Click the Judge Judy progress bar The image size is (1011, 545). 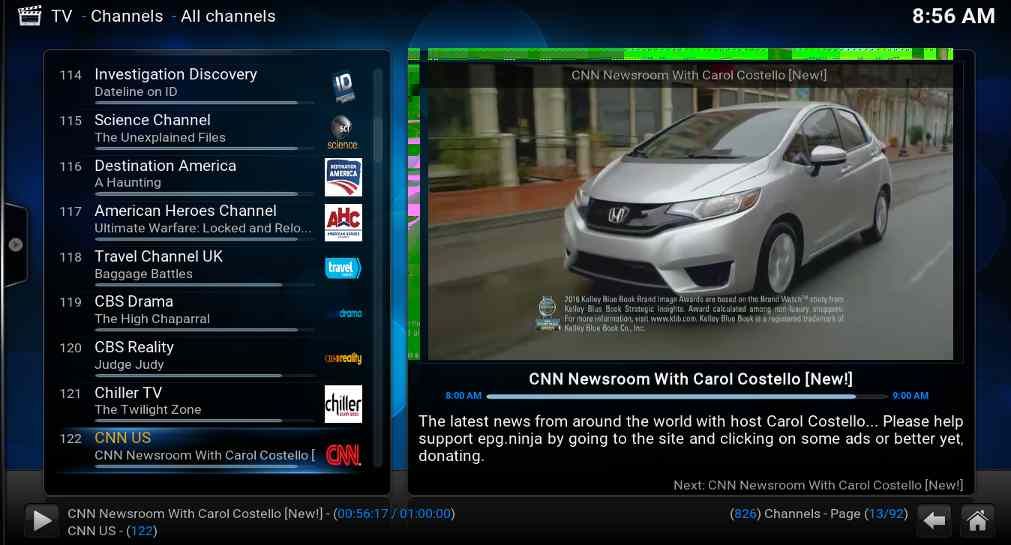point(204,375)
